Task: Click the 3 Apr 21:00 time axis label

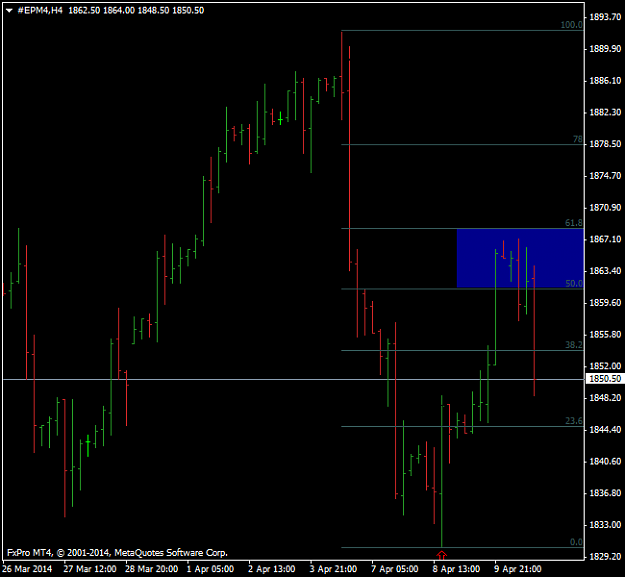Action: [333, 569]
